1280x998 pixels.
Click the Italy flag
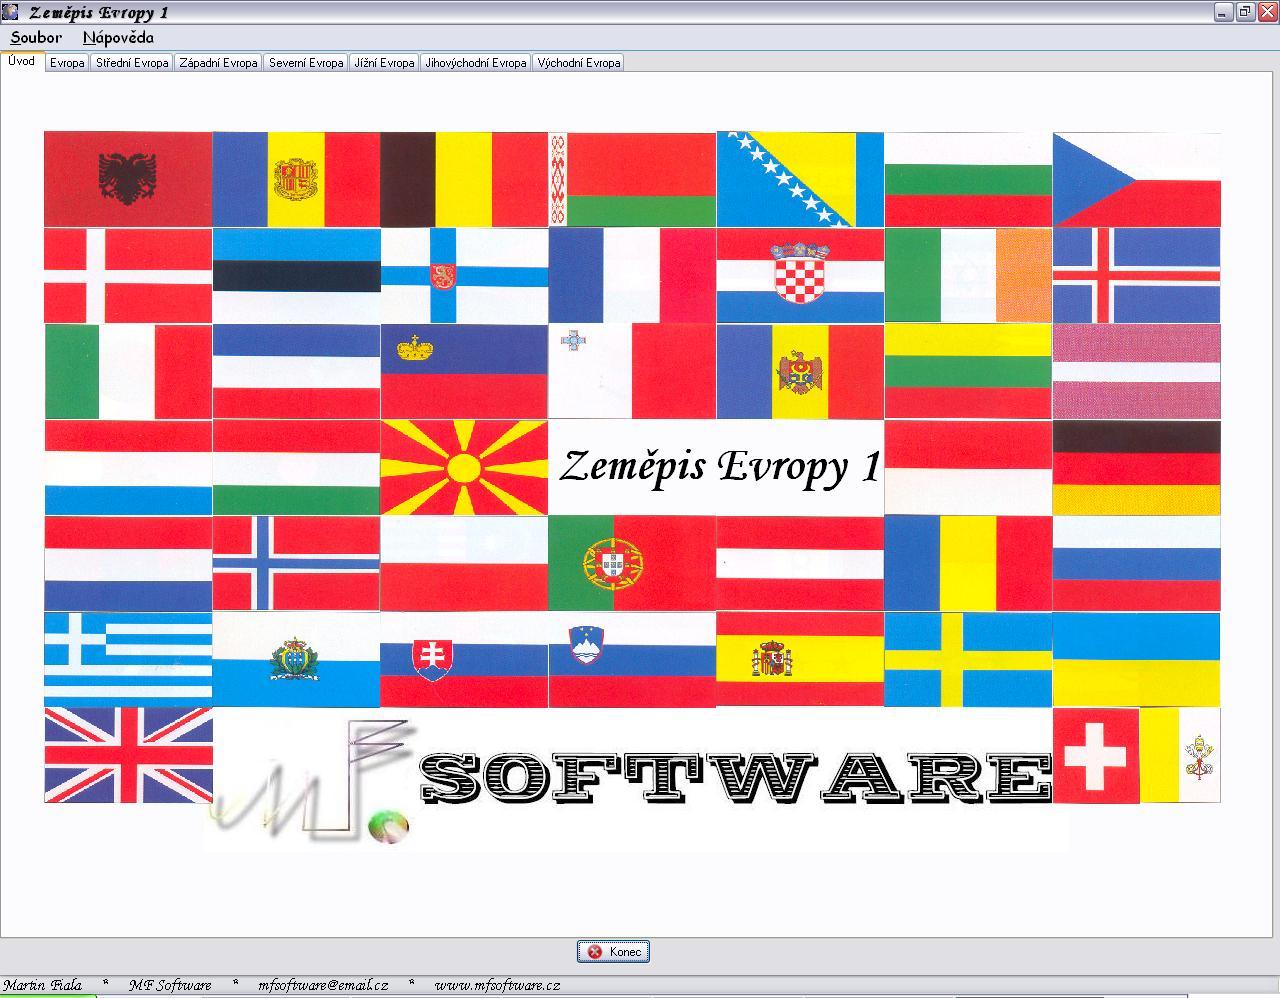tap(128, 371)
